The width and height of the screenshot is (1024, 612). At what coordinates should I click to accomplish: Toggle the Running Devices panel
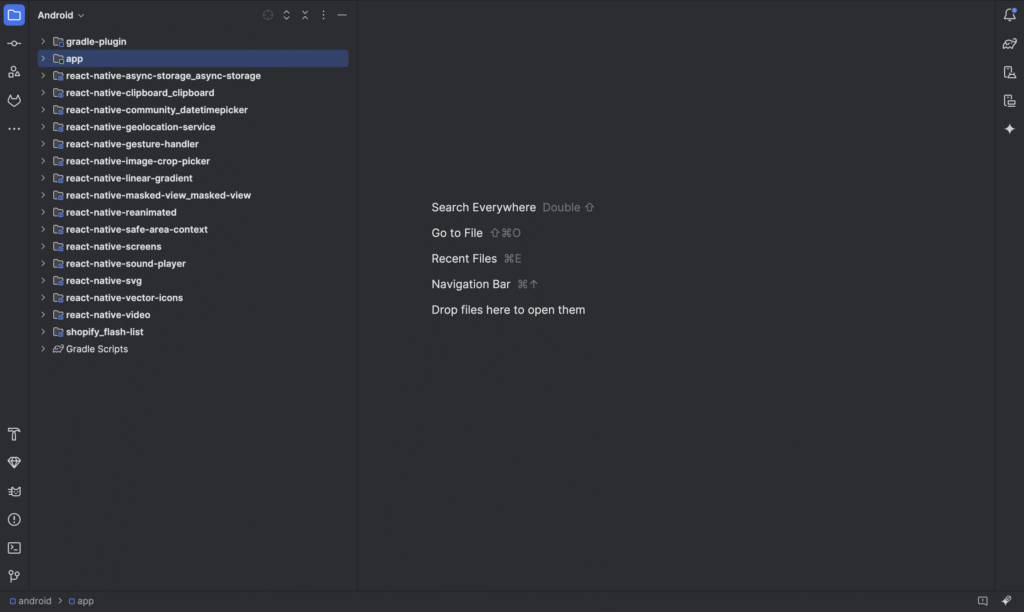1009,101
